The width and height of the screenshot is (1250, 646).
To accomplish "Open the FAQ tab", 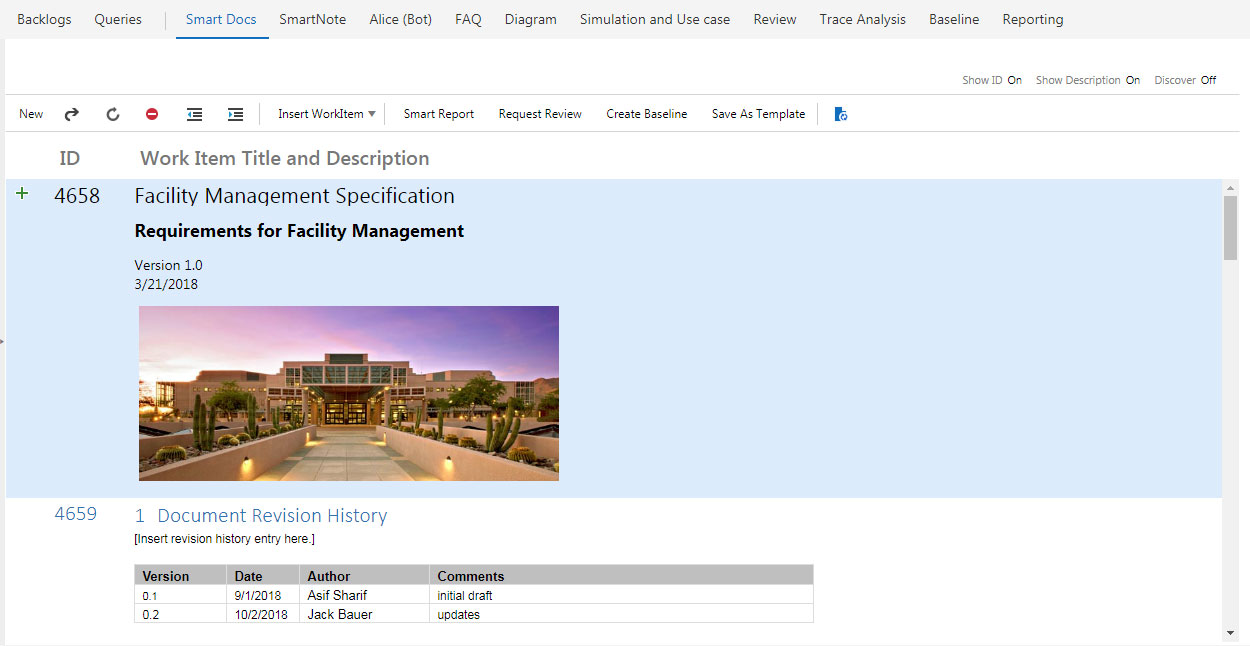I will click(468, 19).
